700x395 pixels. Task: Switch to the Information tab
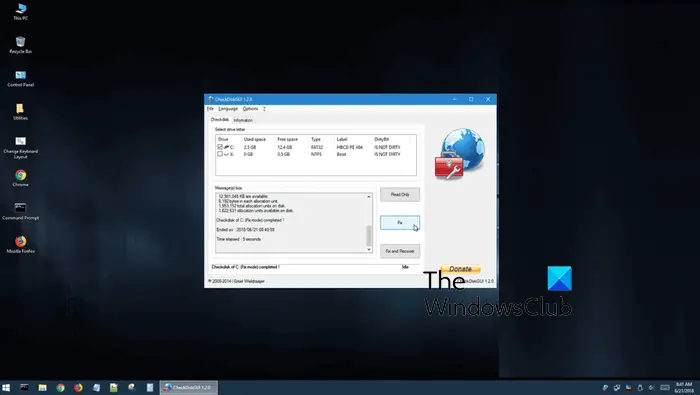[x=243, y=120]
